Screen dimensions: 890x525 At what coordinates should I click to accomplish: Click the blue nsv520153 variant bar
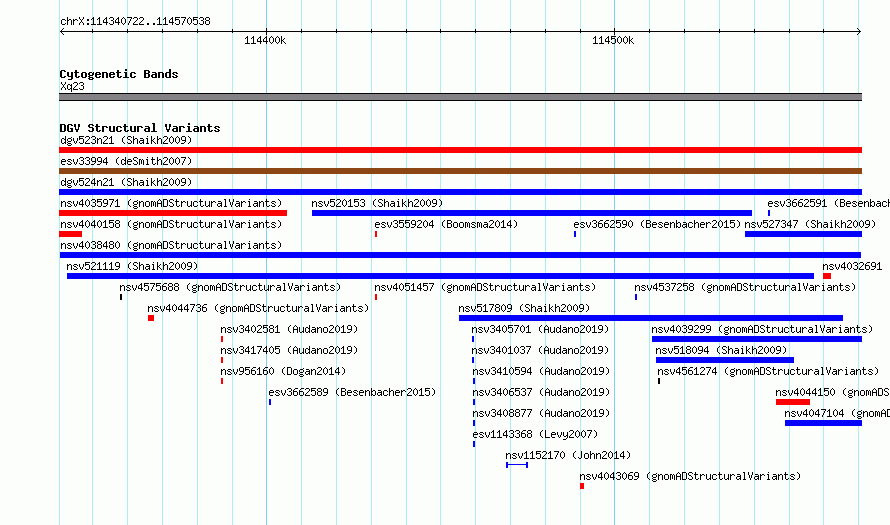tap(532, 213)
